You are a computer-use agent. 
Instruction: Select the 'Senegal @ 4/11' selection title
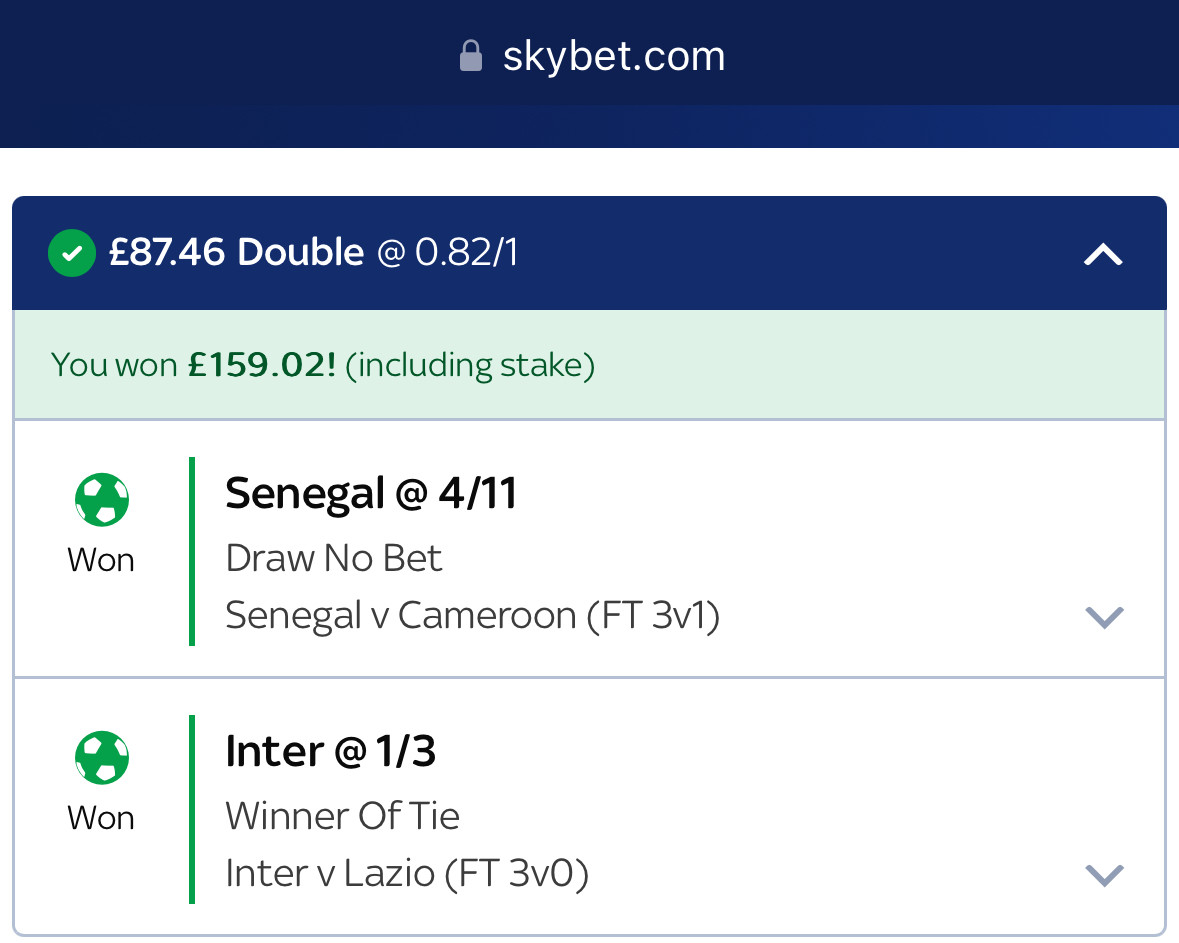tap(371, 493)
